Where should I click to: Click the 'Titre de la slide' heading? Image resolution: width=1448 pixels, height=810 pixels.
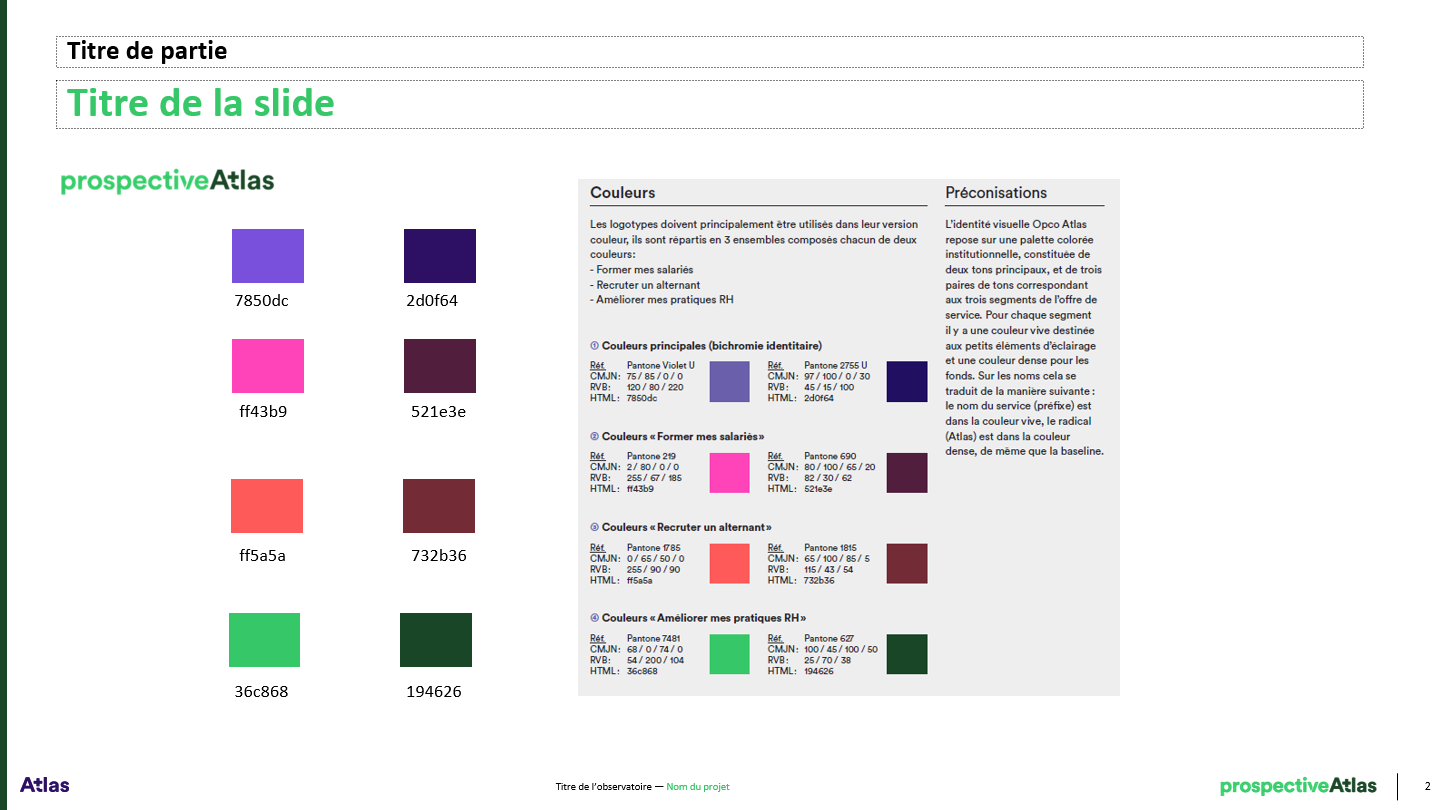coord(200,103)
